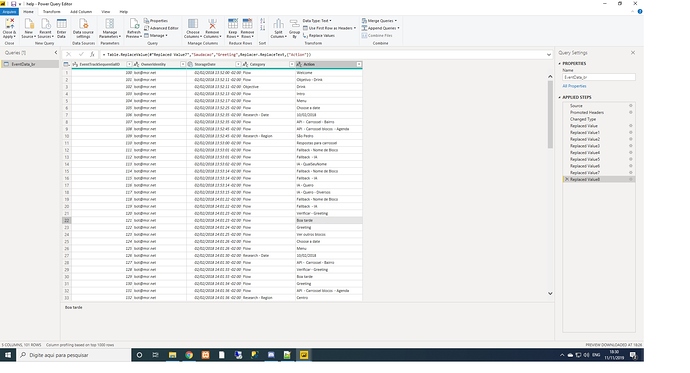Image resolution: width=690 pixels, height=373 pixels.
Task: Select the Replaced Value3 applied step
Action: pos(585,146)
